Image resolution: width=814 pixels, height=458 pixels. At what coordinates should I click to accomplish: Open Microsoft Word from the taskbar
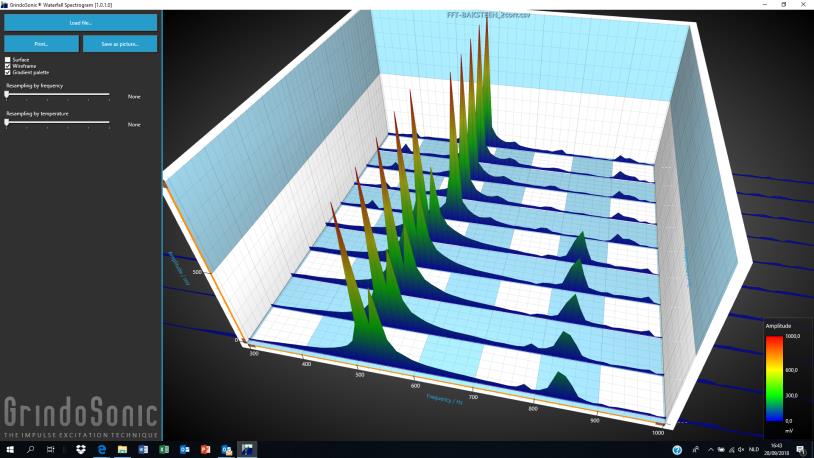[143, 450]
